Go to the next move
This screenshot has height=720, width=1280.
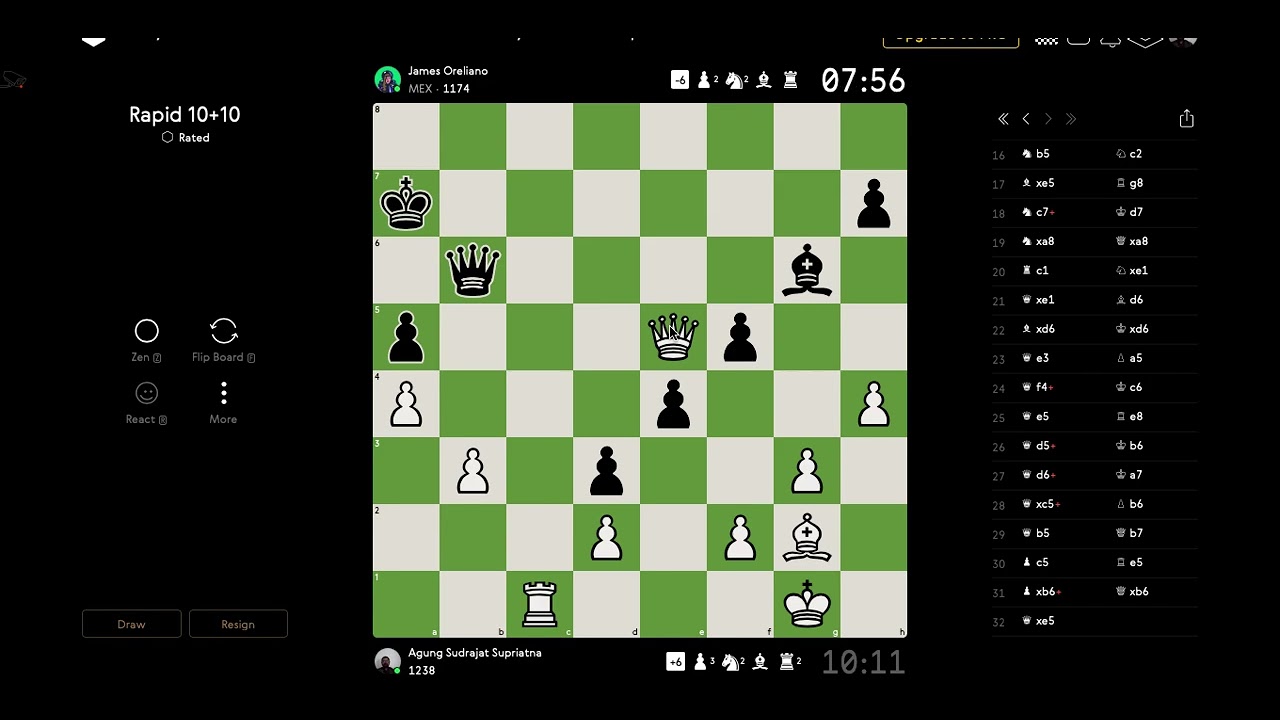click(1048, 119)
